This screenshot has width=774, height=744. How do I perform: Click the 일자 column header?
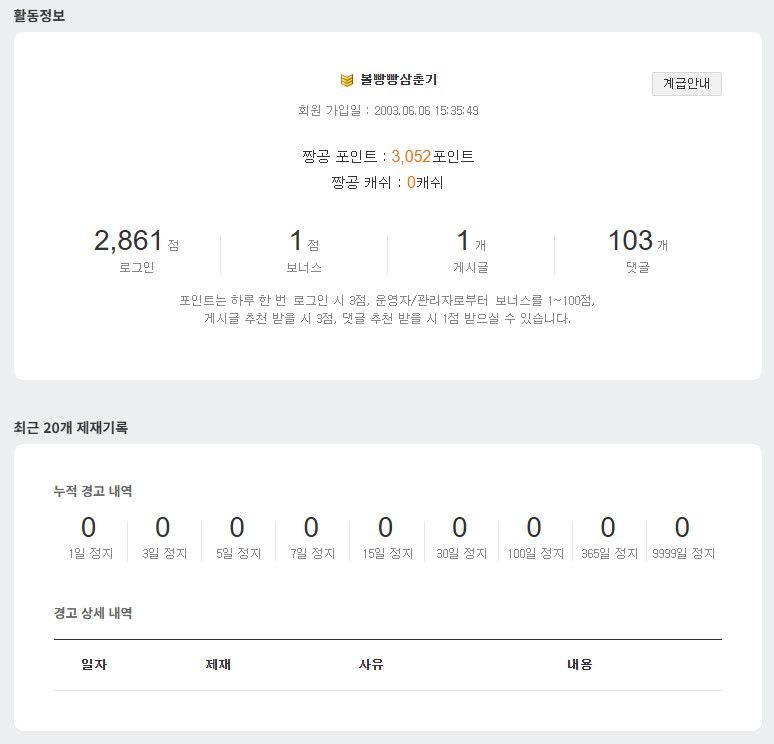[94, 665]
